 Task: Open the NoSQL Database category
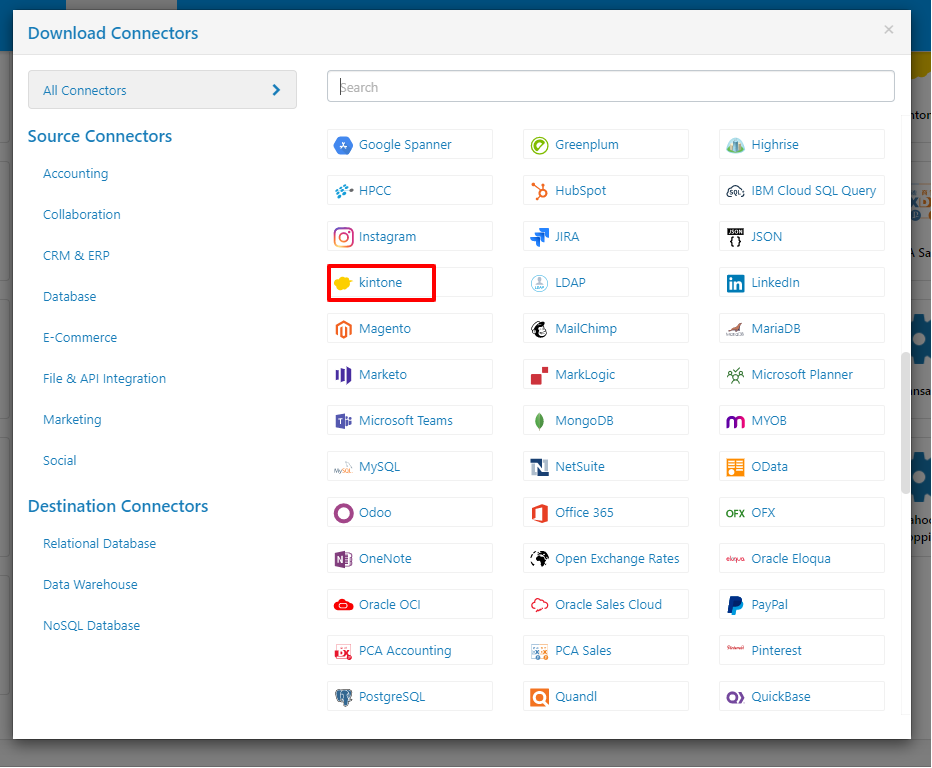point(92,625)
